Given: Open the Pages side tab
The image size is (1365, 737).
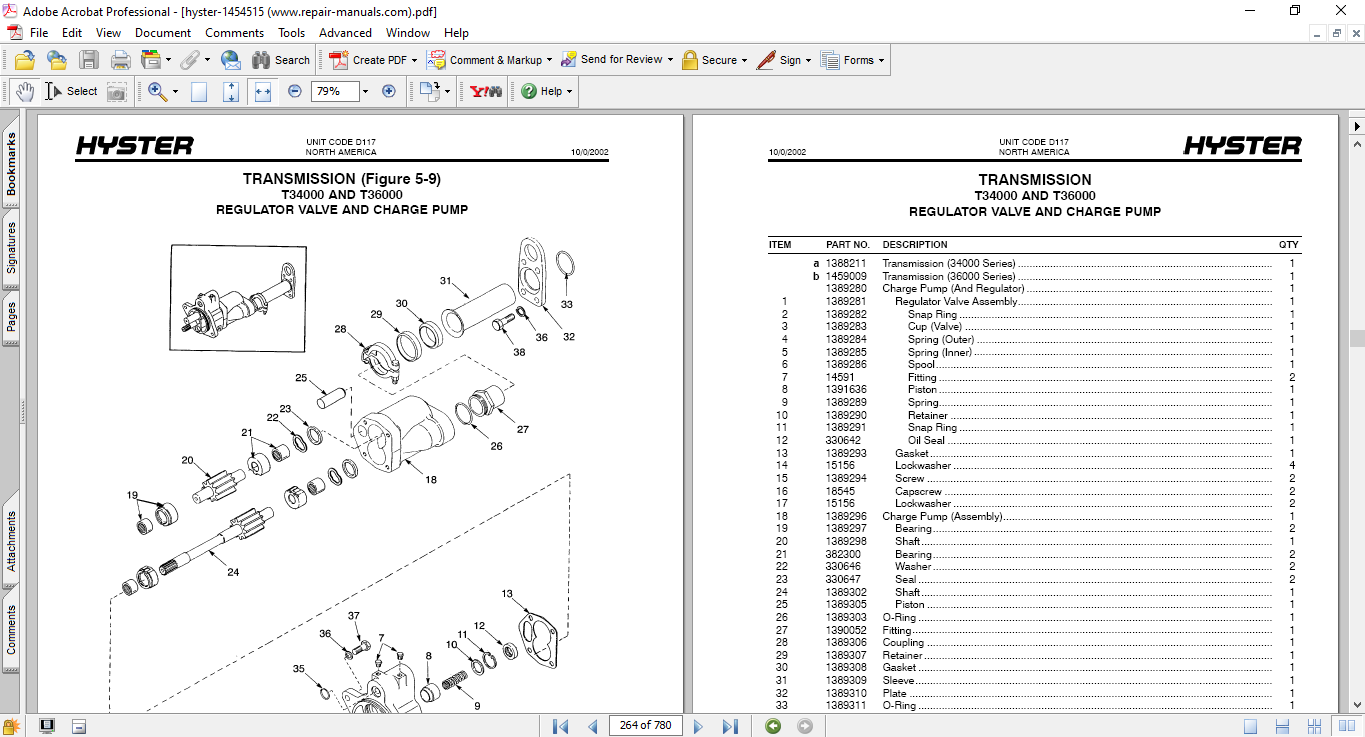Looking at the screenshot, I should click(x=11, y=319).
